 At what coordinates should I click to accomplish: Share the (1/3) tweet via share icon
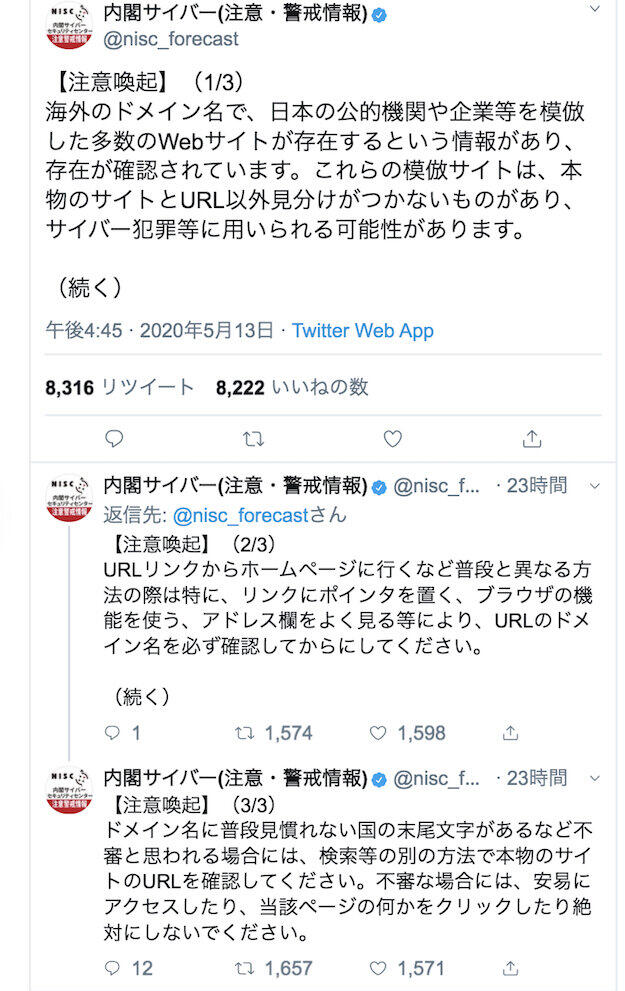tap(531, 437)
